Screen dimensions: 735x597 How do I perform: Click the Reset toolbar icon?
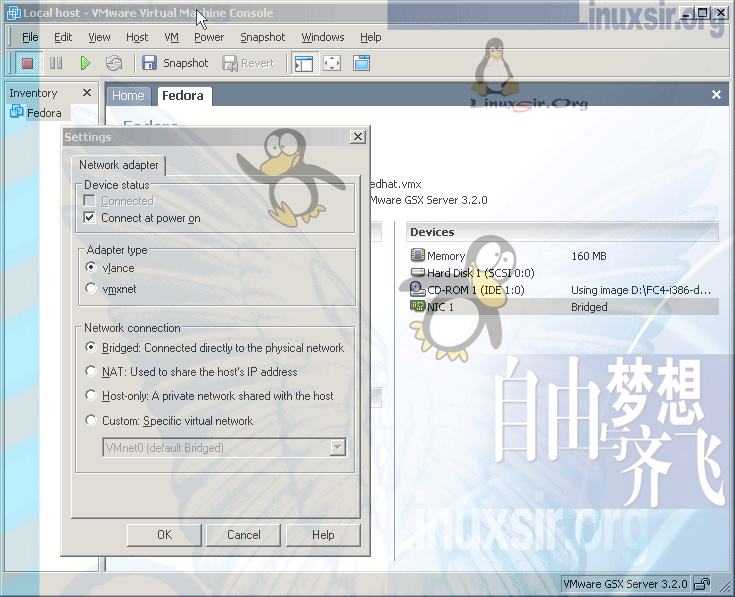114,63
